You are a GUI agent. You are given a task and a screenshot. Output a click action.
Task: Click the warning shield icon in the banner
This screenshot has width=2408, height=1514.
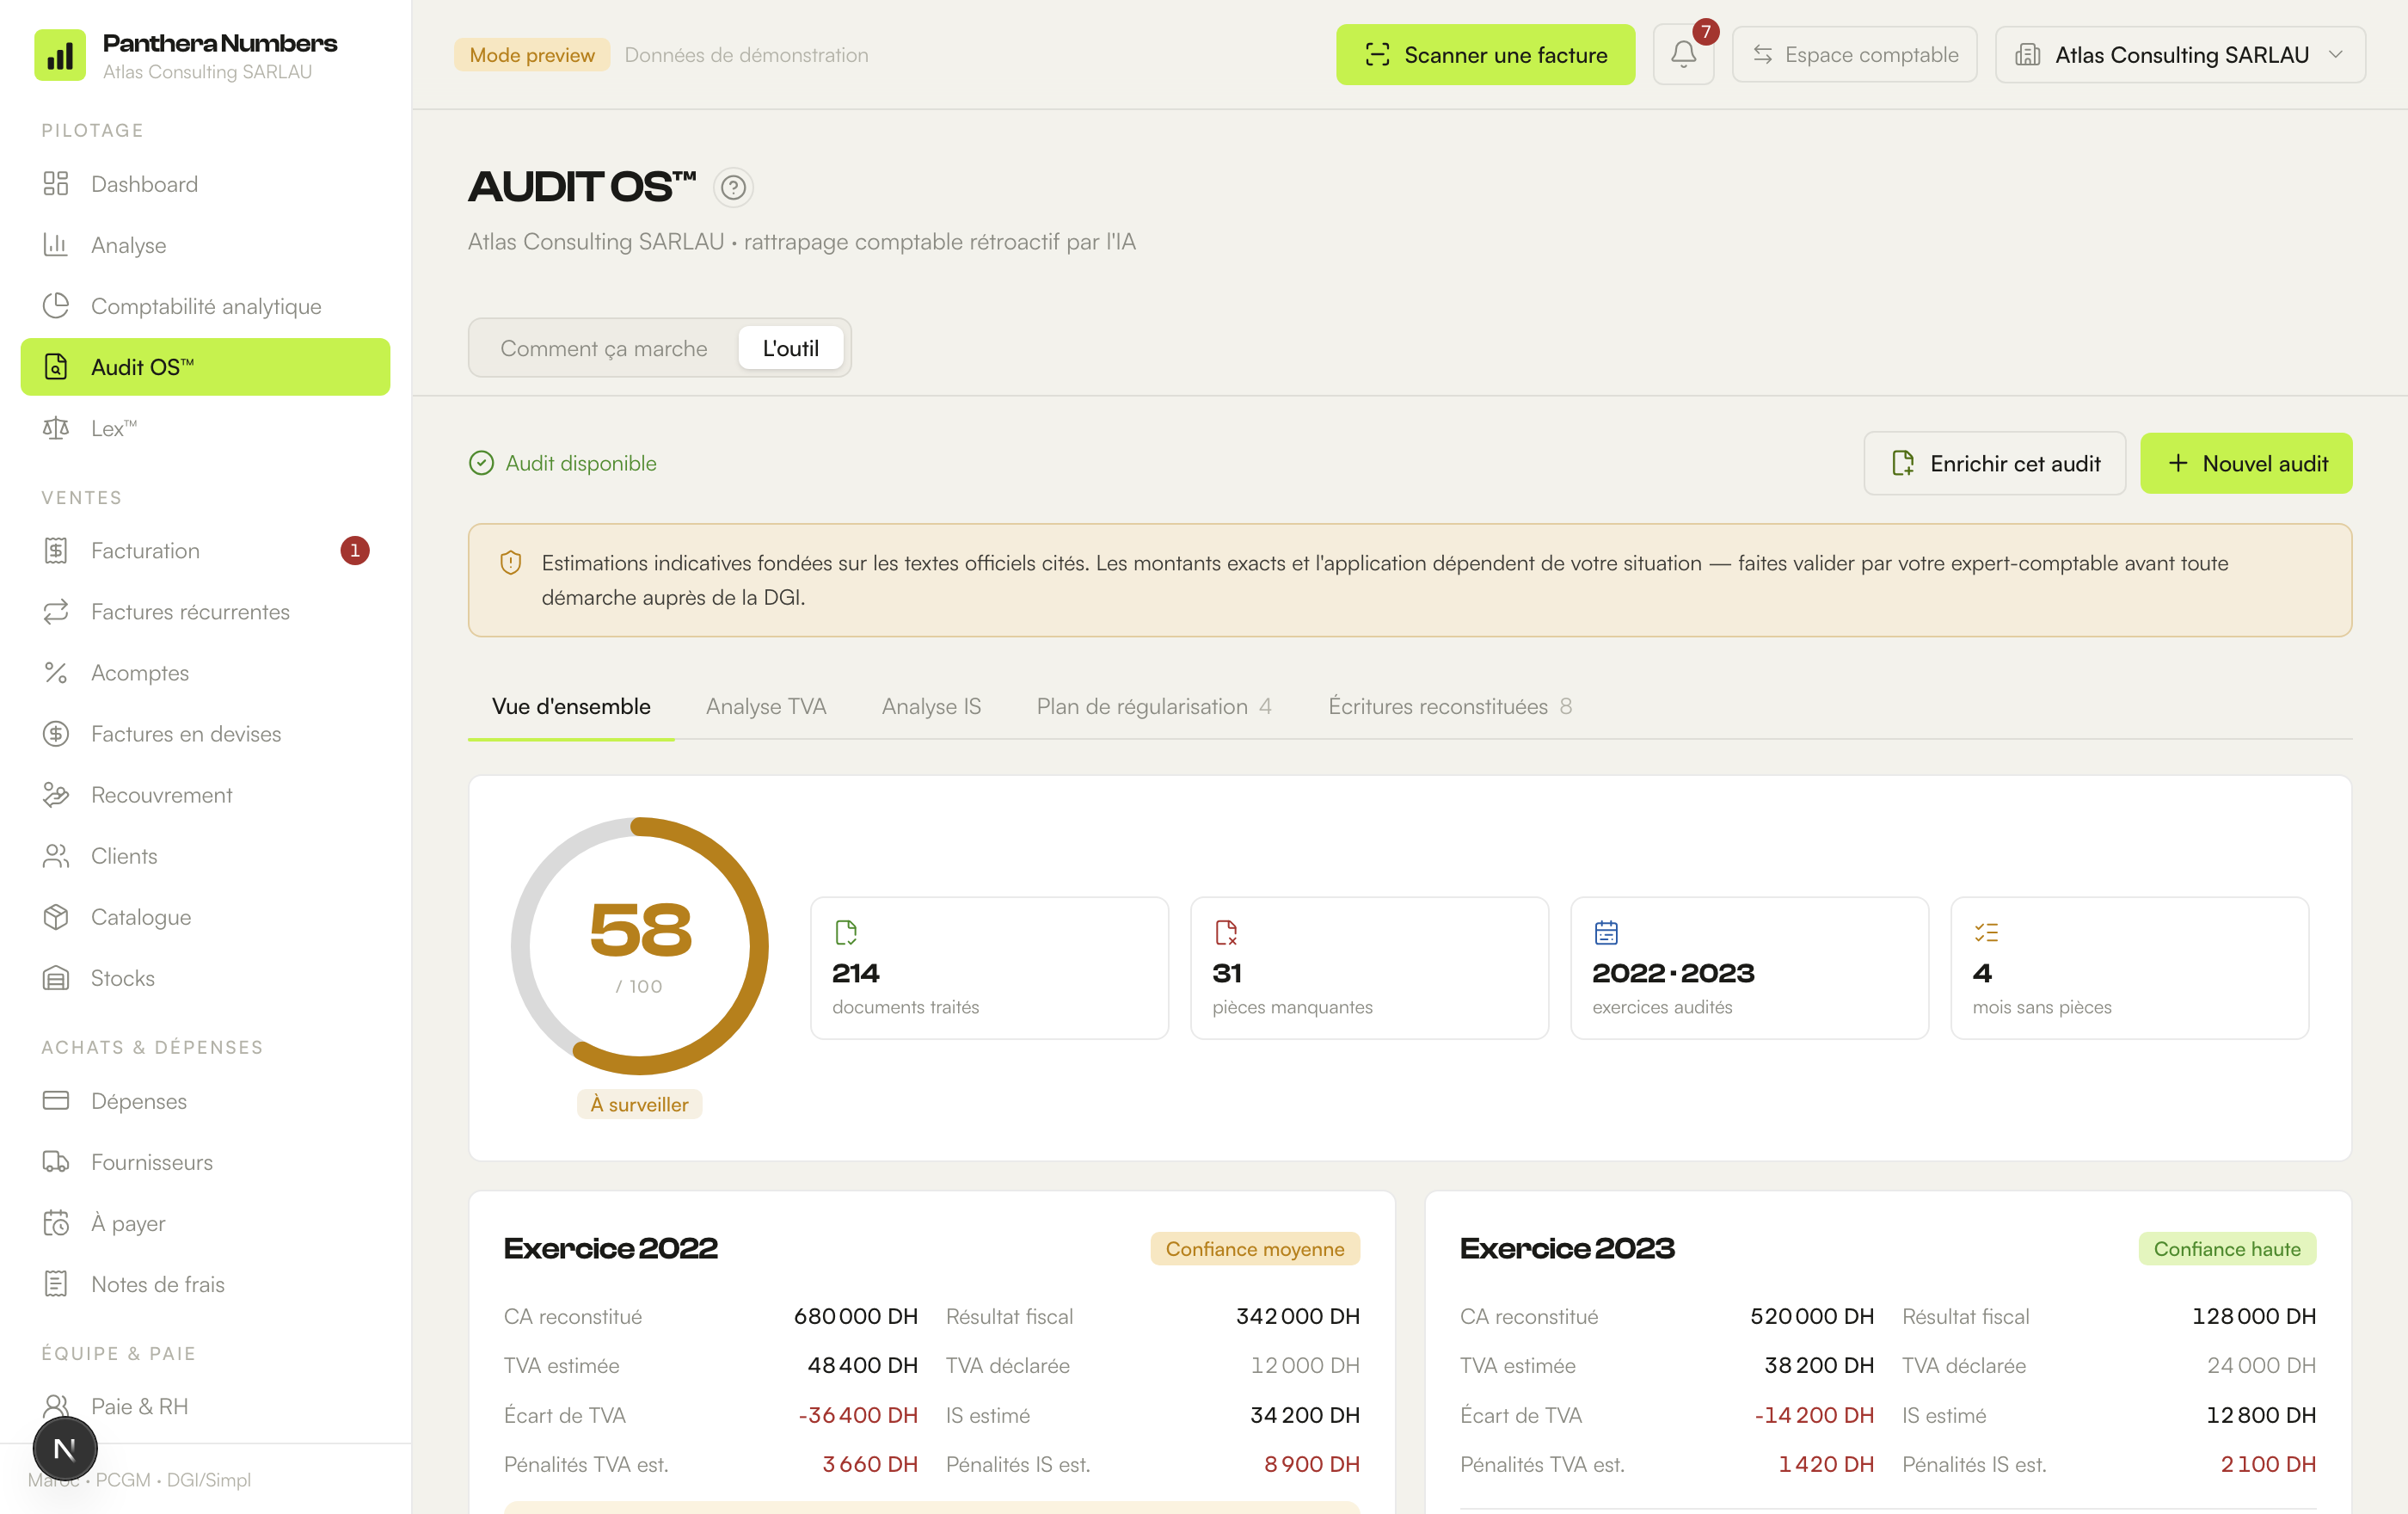pyautogui.click(x=510, y=563)
